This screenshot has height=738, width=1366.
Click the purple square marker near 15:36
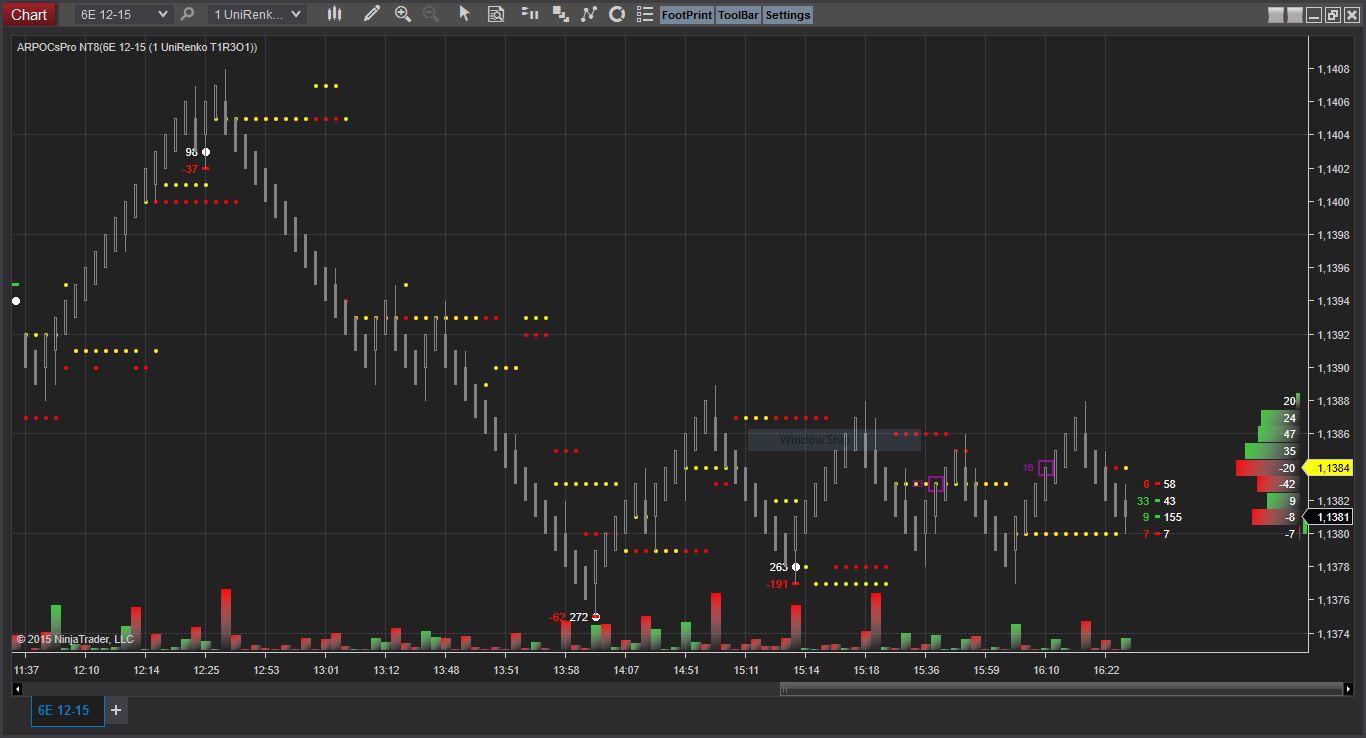936,484
